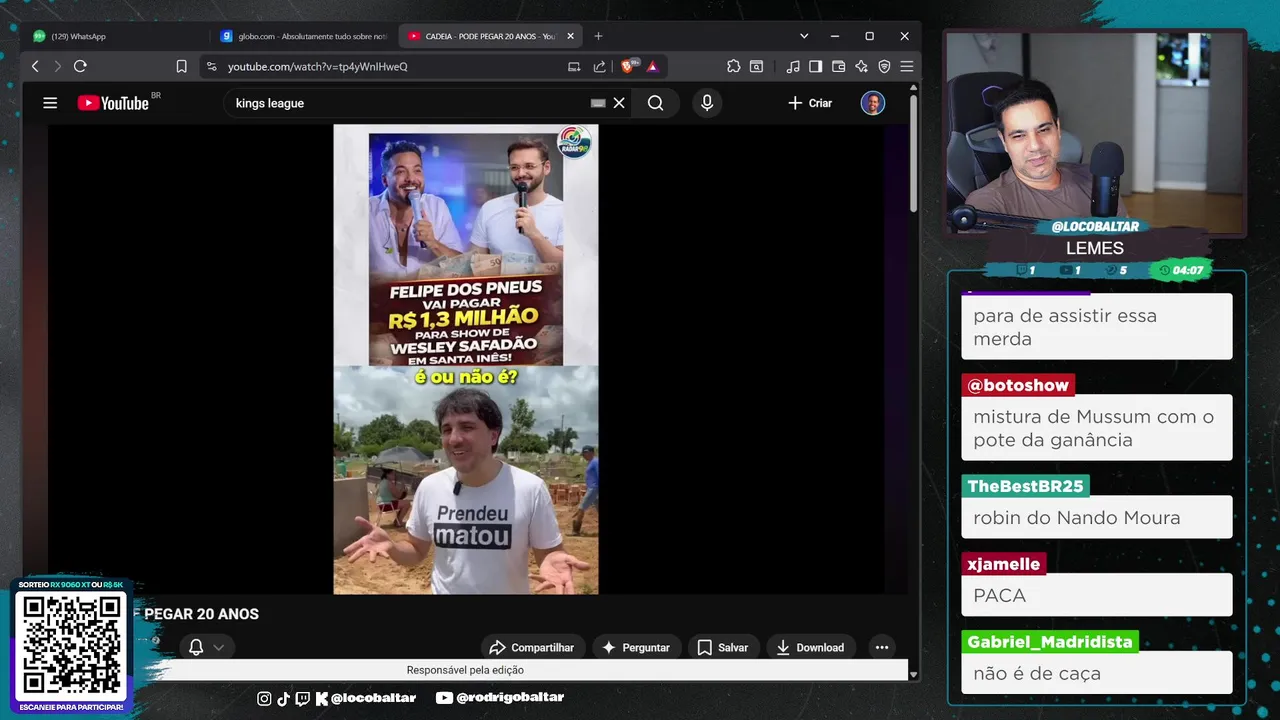Click the Criar create button
This screenshot has height=720, width=1280.
[810, 103]
